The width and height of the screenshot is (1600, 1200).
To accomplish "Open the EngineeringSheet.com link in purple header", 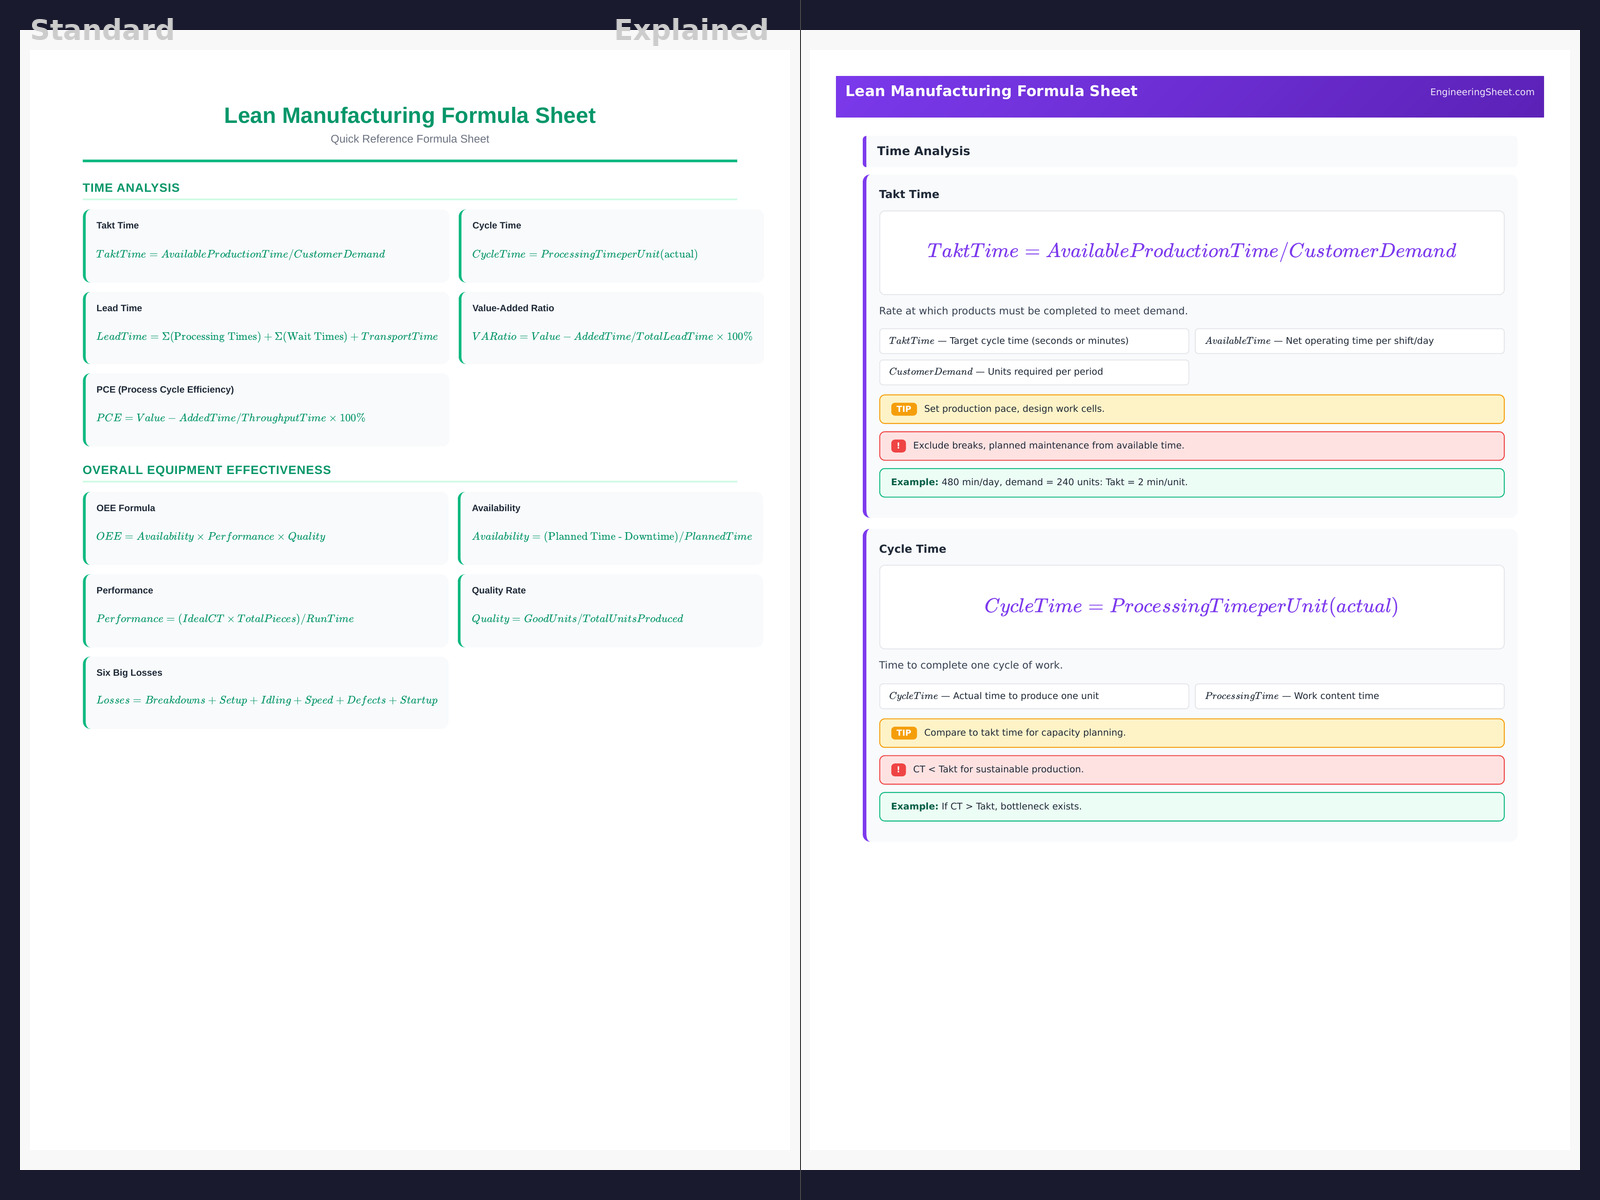I will click(x=1482, y=92).
